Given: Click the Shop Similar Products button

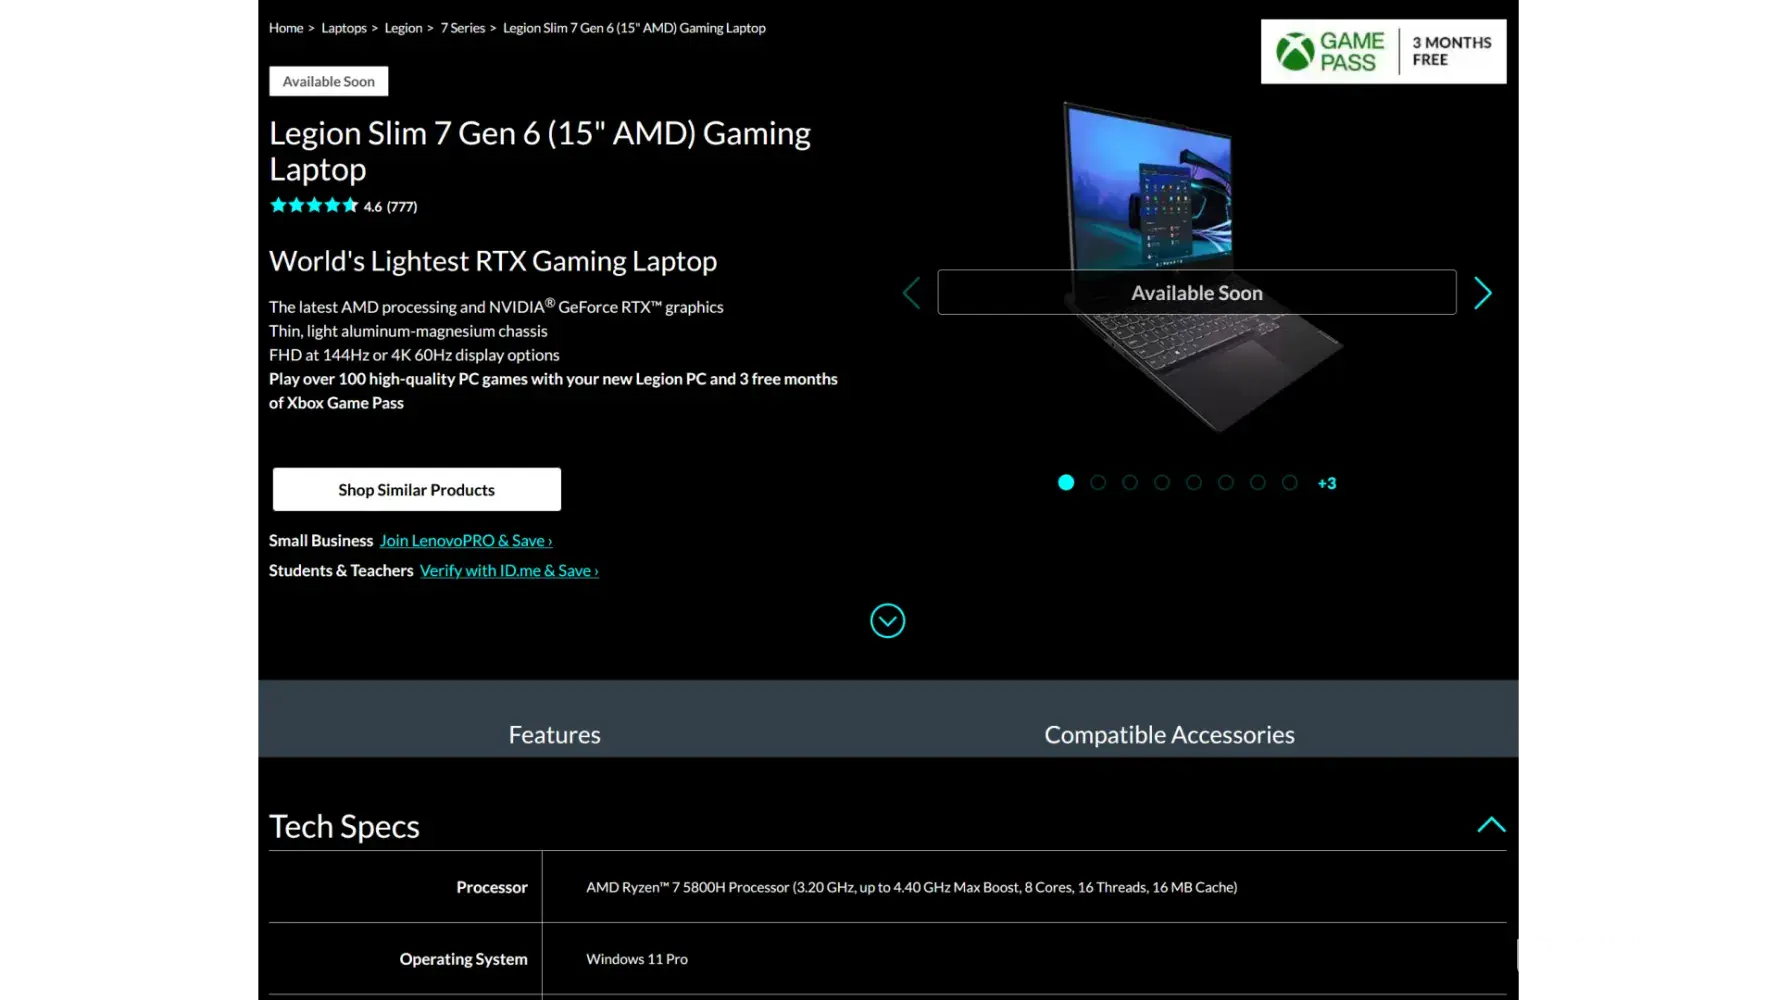Looking at the screenshot, I should pos(416,490).
